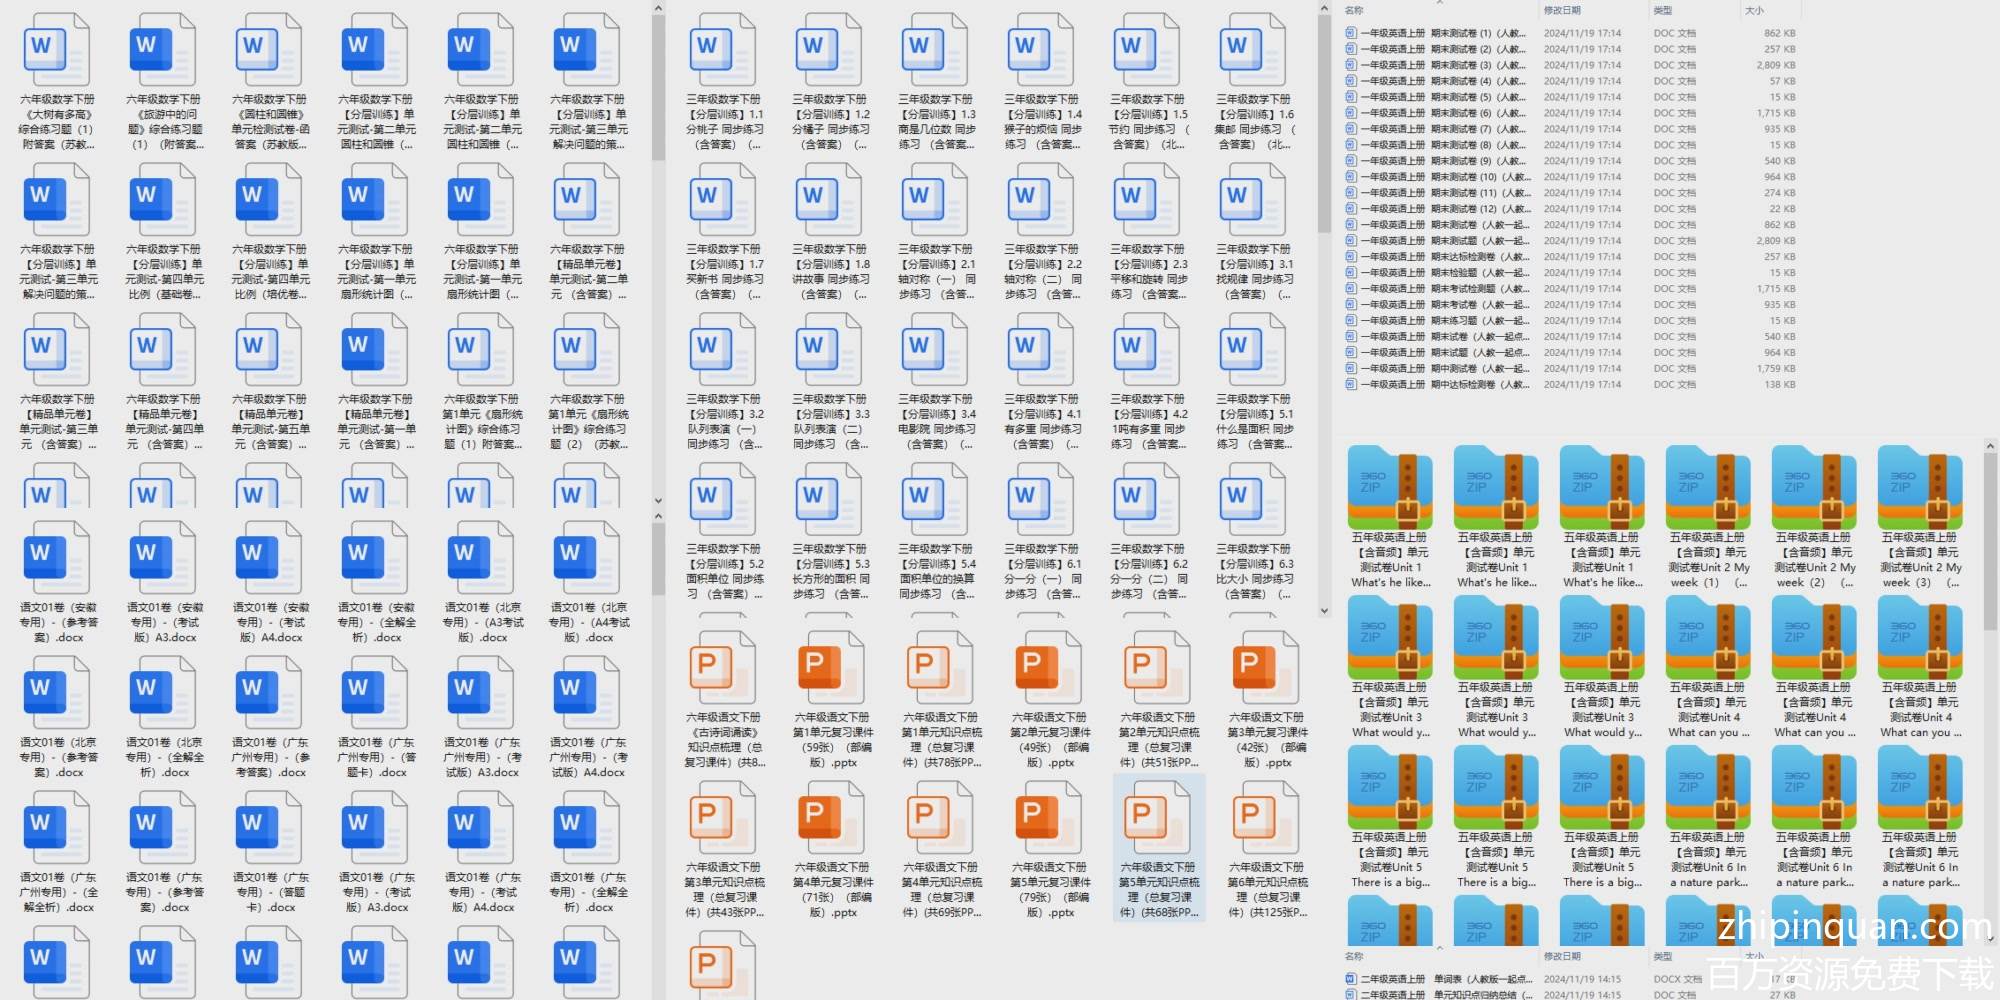The width and height of the screenshot is (2000, 1000).
Task: Select the 期末达标检测卷 row in the list
Action: pos(1570,257)
